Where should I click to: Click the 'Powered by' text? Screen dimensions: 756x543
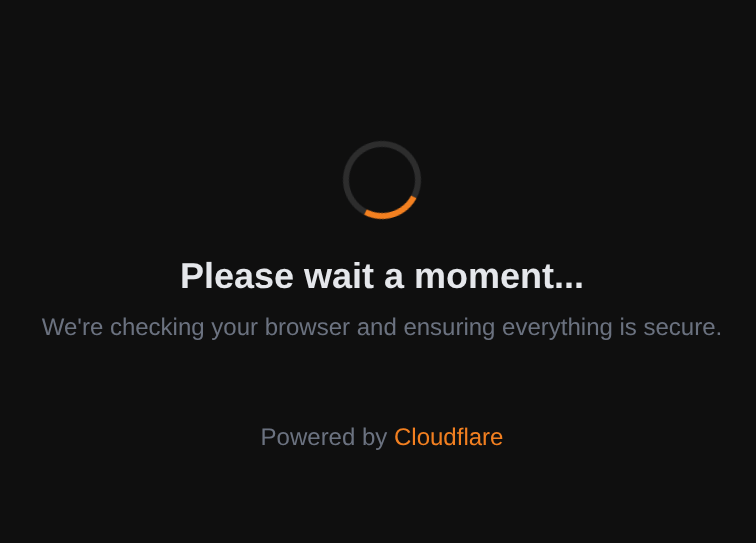[324, 437]
